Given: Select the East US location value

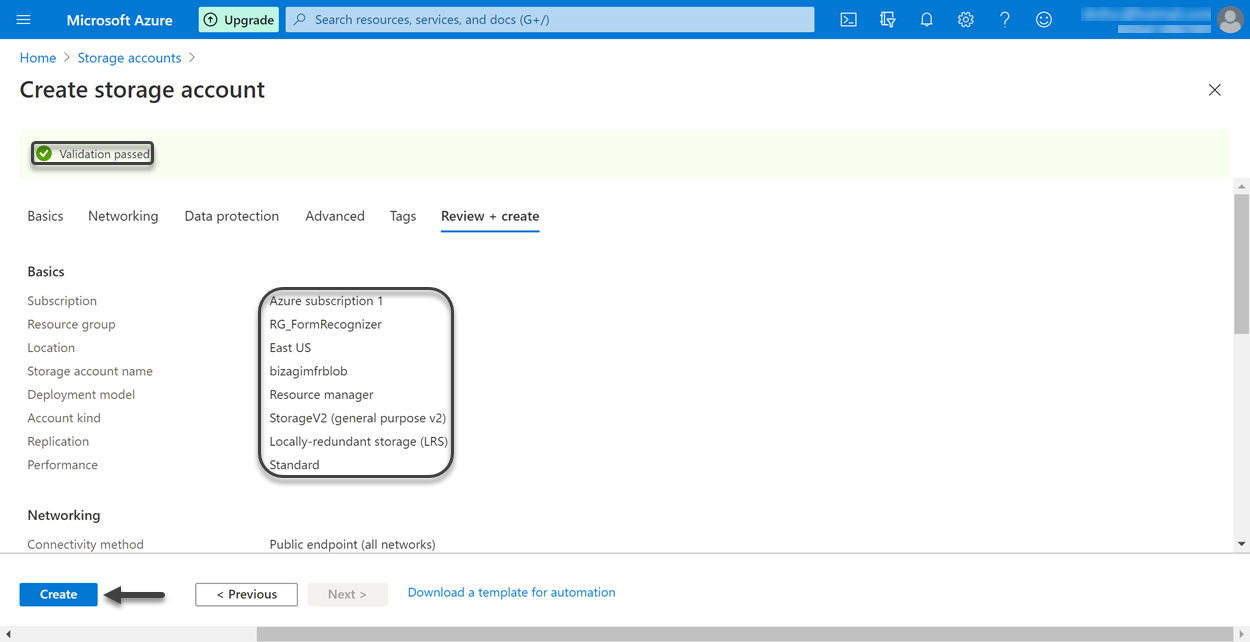Looking at the screenshot, I should point(290,348).
